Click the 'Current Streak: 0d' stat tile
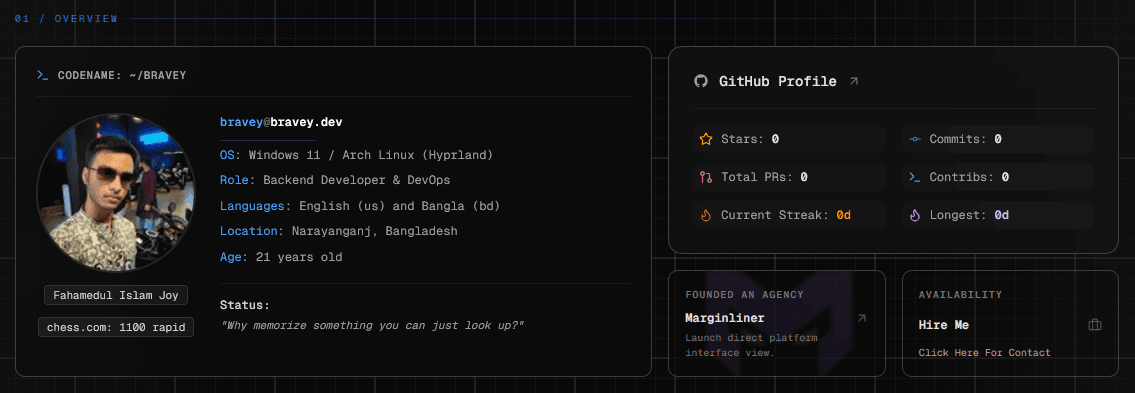Image resolution: width=1135 pixels, height=393 pixels. coord(788,215)
